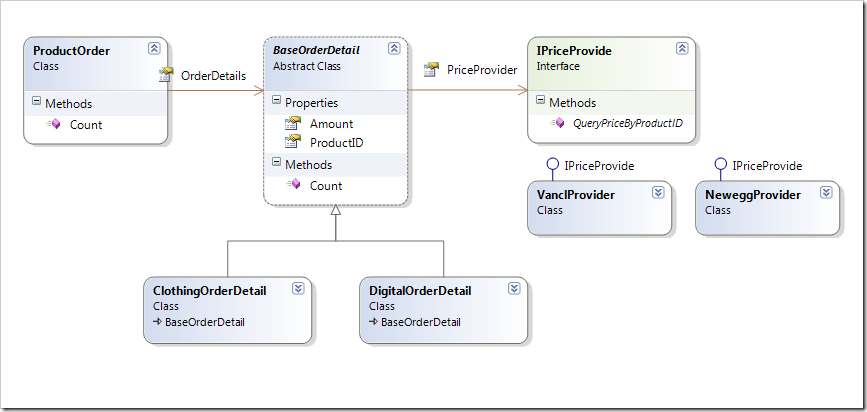Click BaseOrderDetail base type in ClothingOrderDetail
The image size is (867, 412).
pos(205,322)
